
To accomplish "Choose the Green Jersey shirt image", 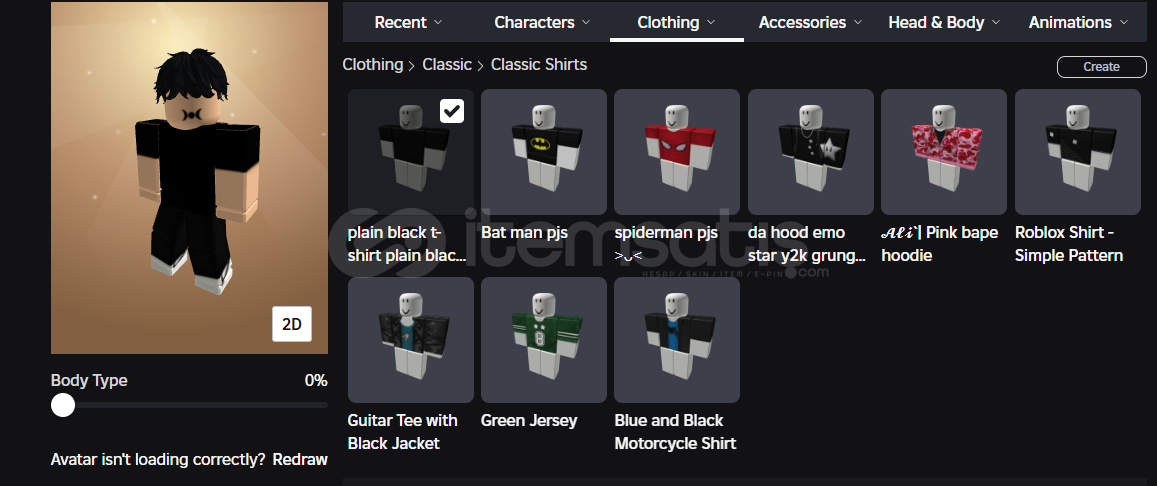I will pyautogui.click(x=544, y=340).
